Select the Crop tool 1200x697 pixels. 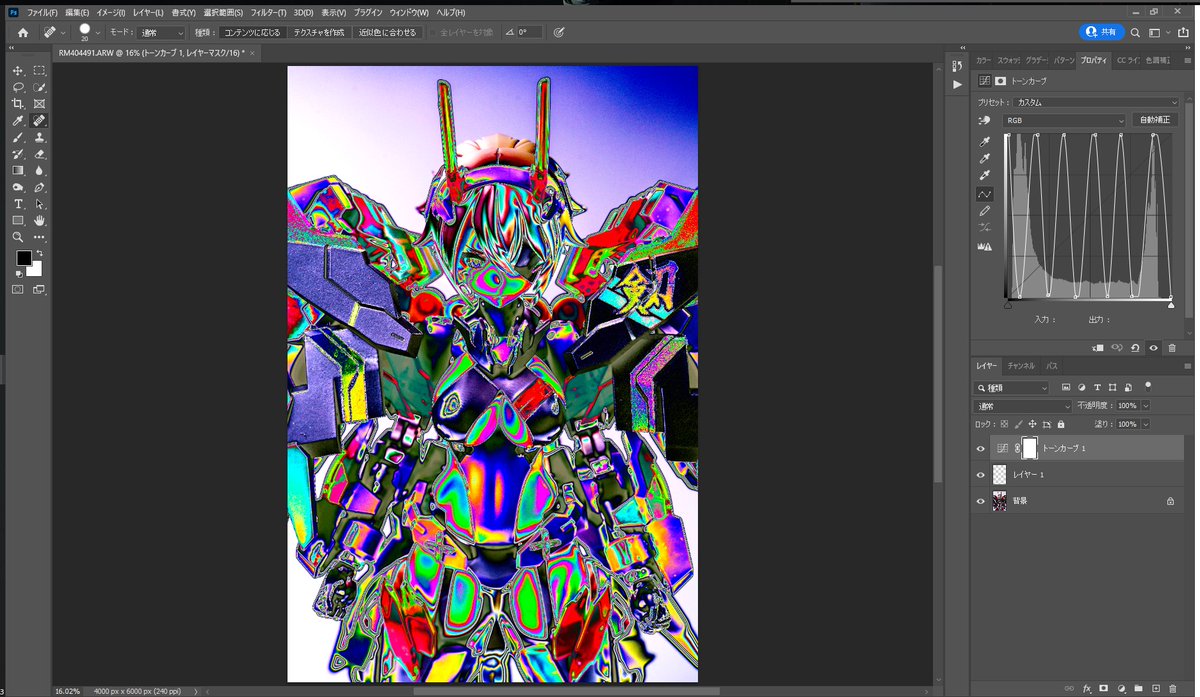[x=18, y=104]
